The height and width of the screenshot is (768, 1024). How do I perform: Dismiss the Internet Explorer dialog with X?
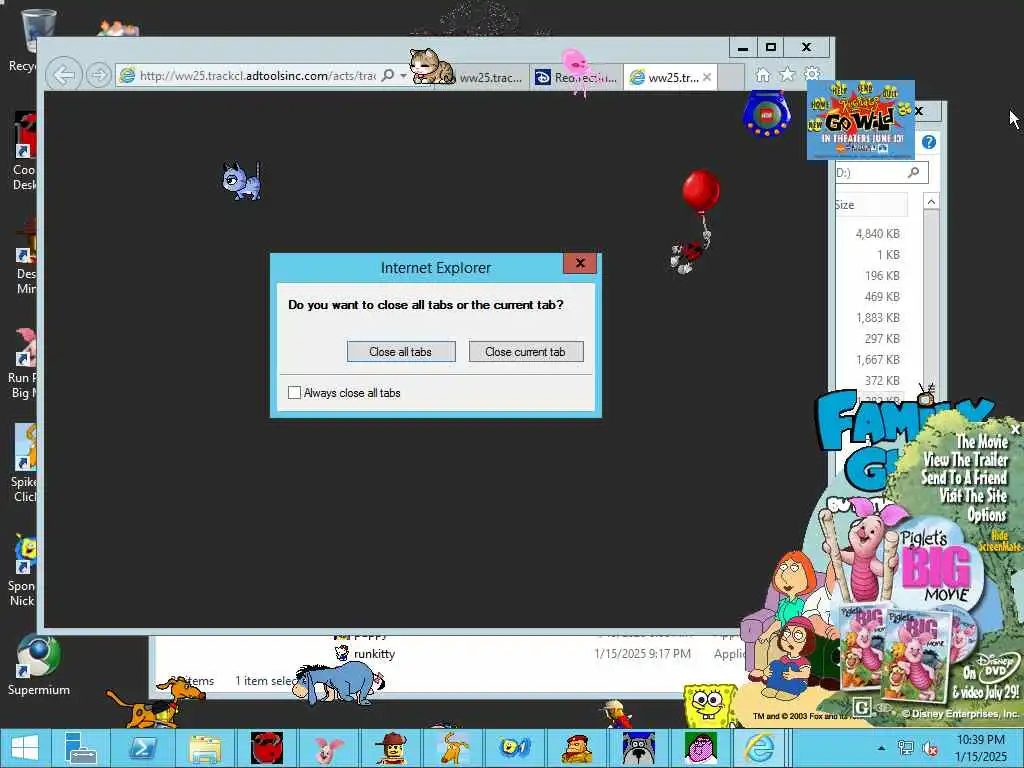point(580,263)
